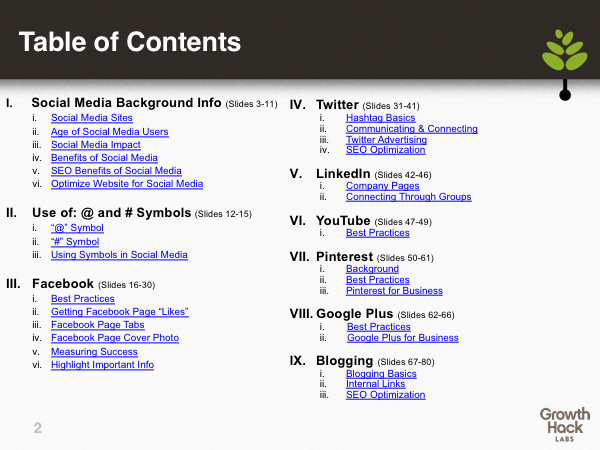Click the "Blogging" section heading
The width and height of the screenshot is (600, 450).
344,361
